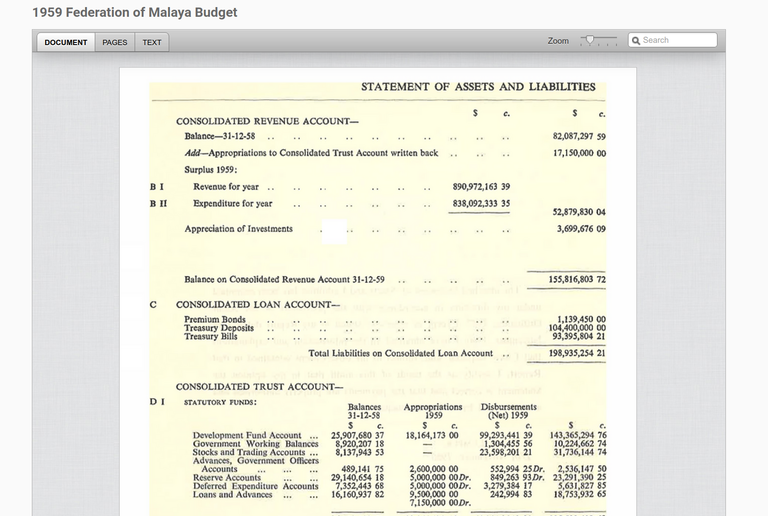Click the Appreciation of Investments line
The height and width of the screenshot is (516, 768).
coord(239,229)
